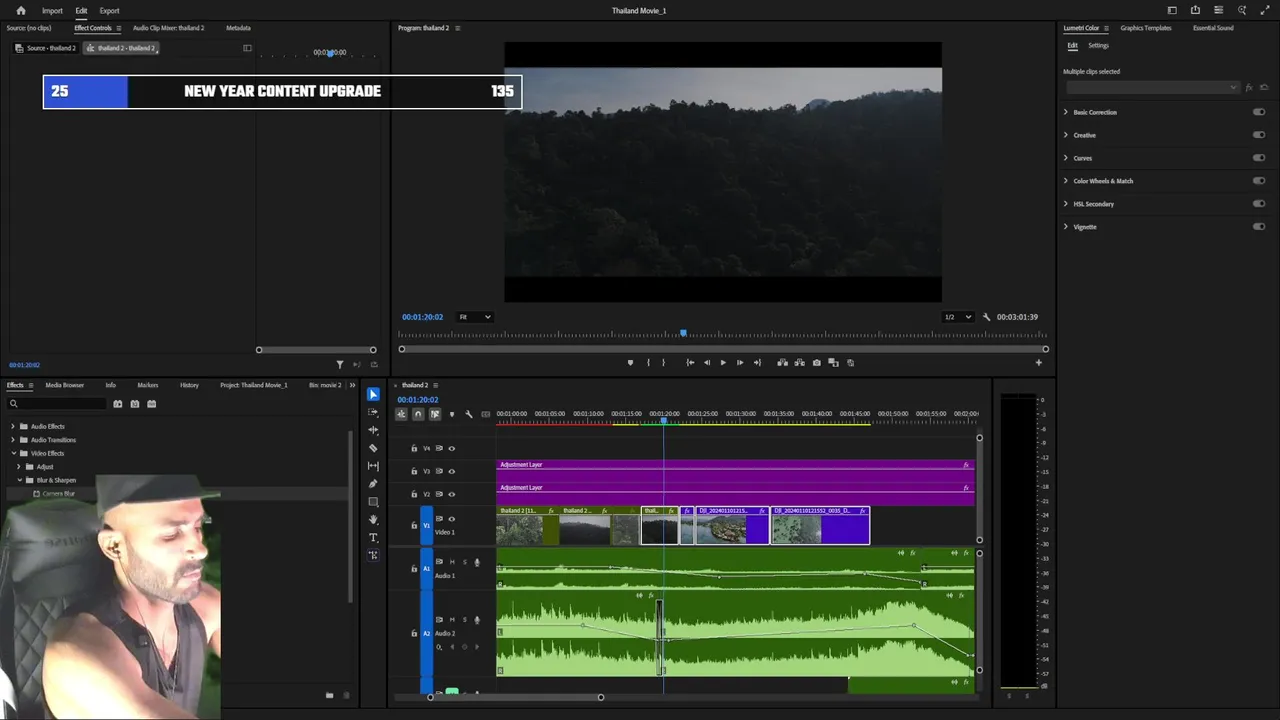
Task: Add a marker in the timeline panel
Action: point(451,414)
